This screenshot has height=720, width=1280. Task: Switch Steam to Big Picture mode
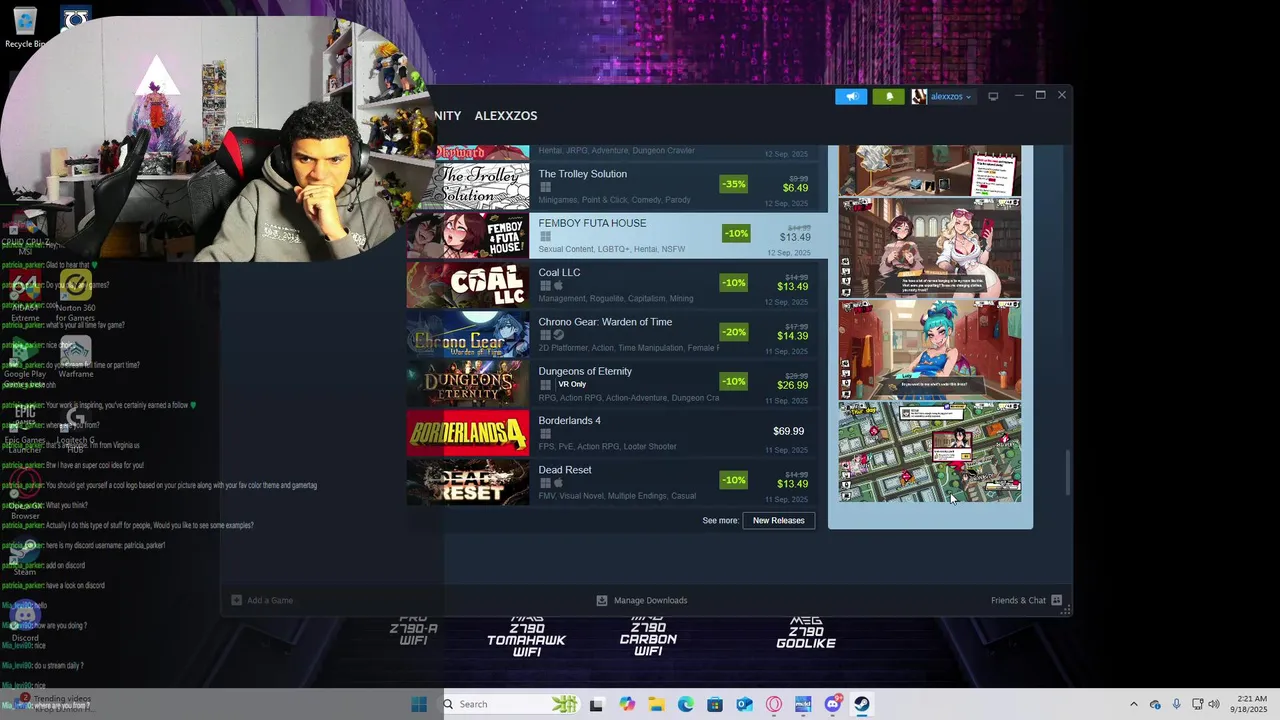tap(993, 96)
